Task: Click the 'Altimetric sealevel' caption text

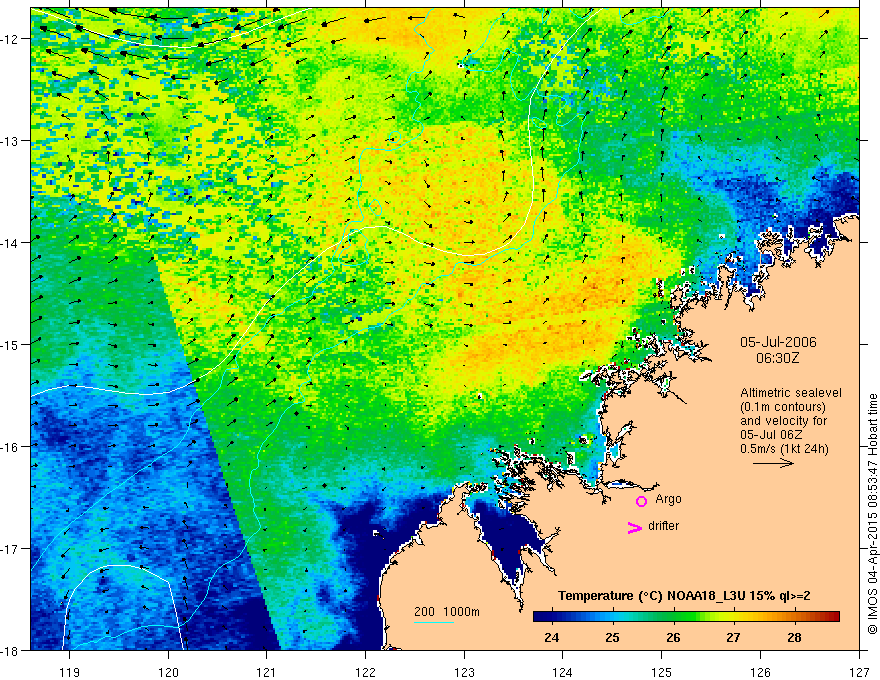Action: (791, 393)
